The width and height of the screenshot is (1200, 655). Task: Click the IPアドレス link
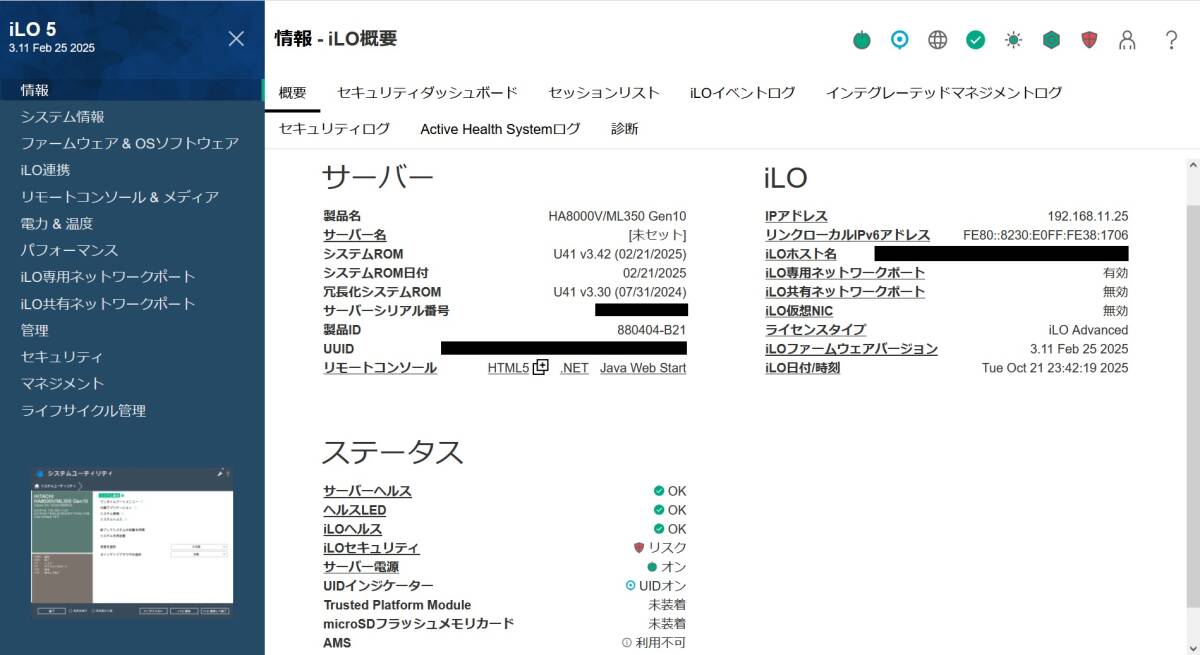tap(796, 216)
